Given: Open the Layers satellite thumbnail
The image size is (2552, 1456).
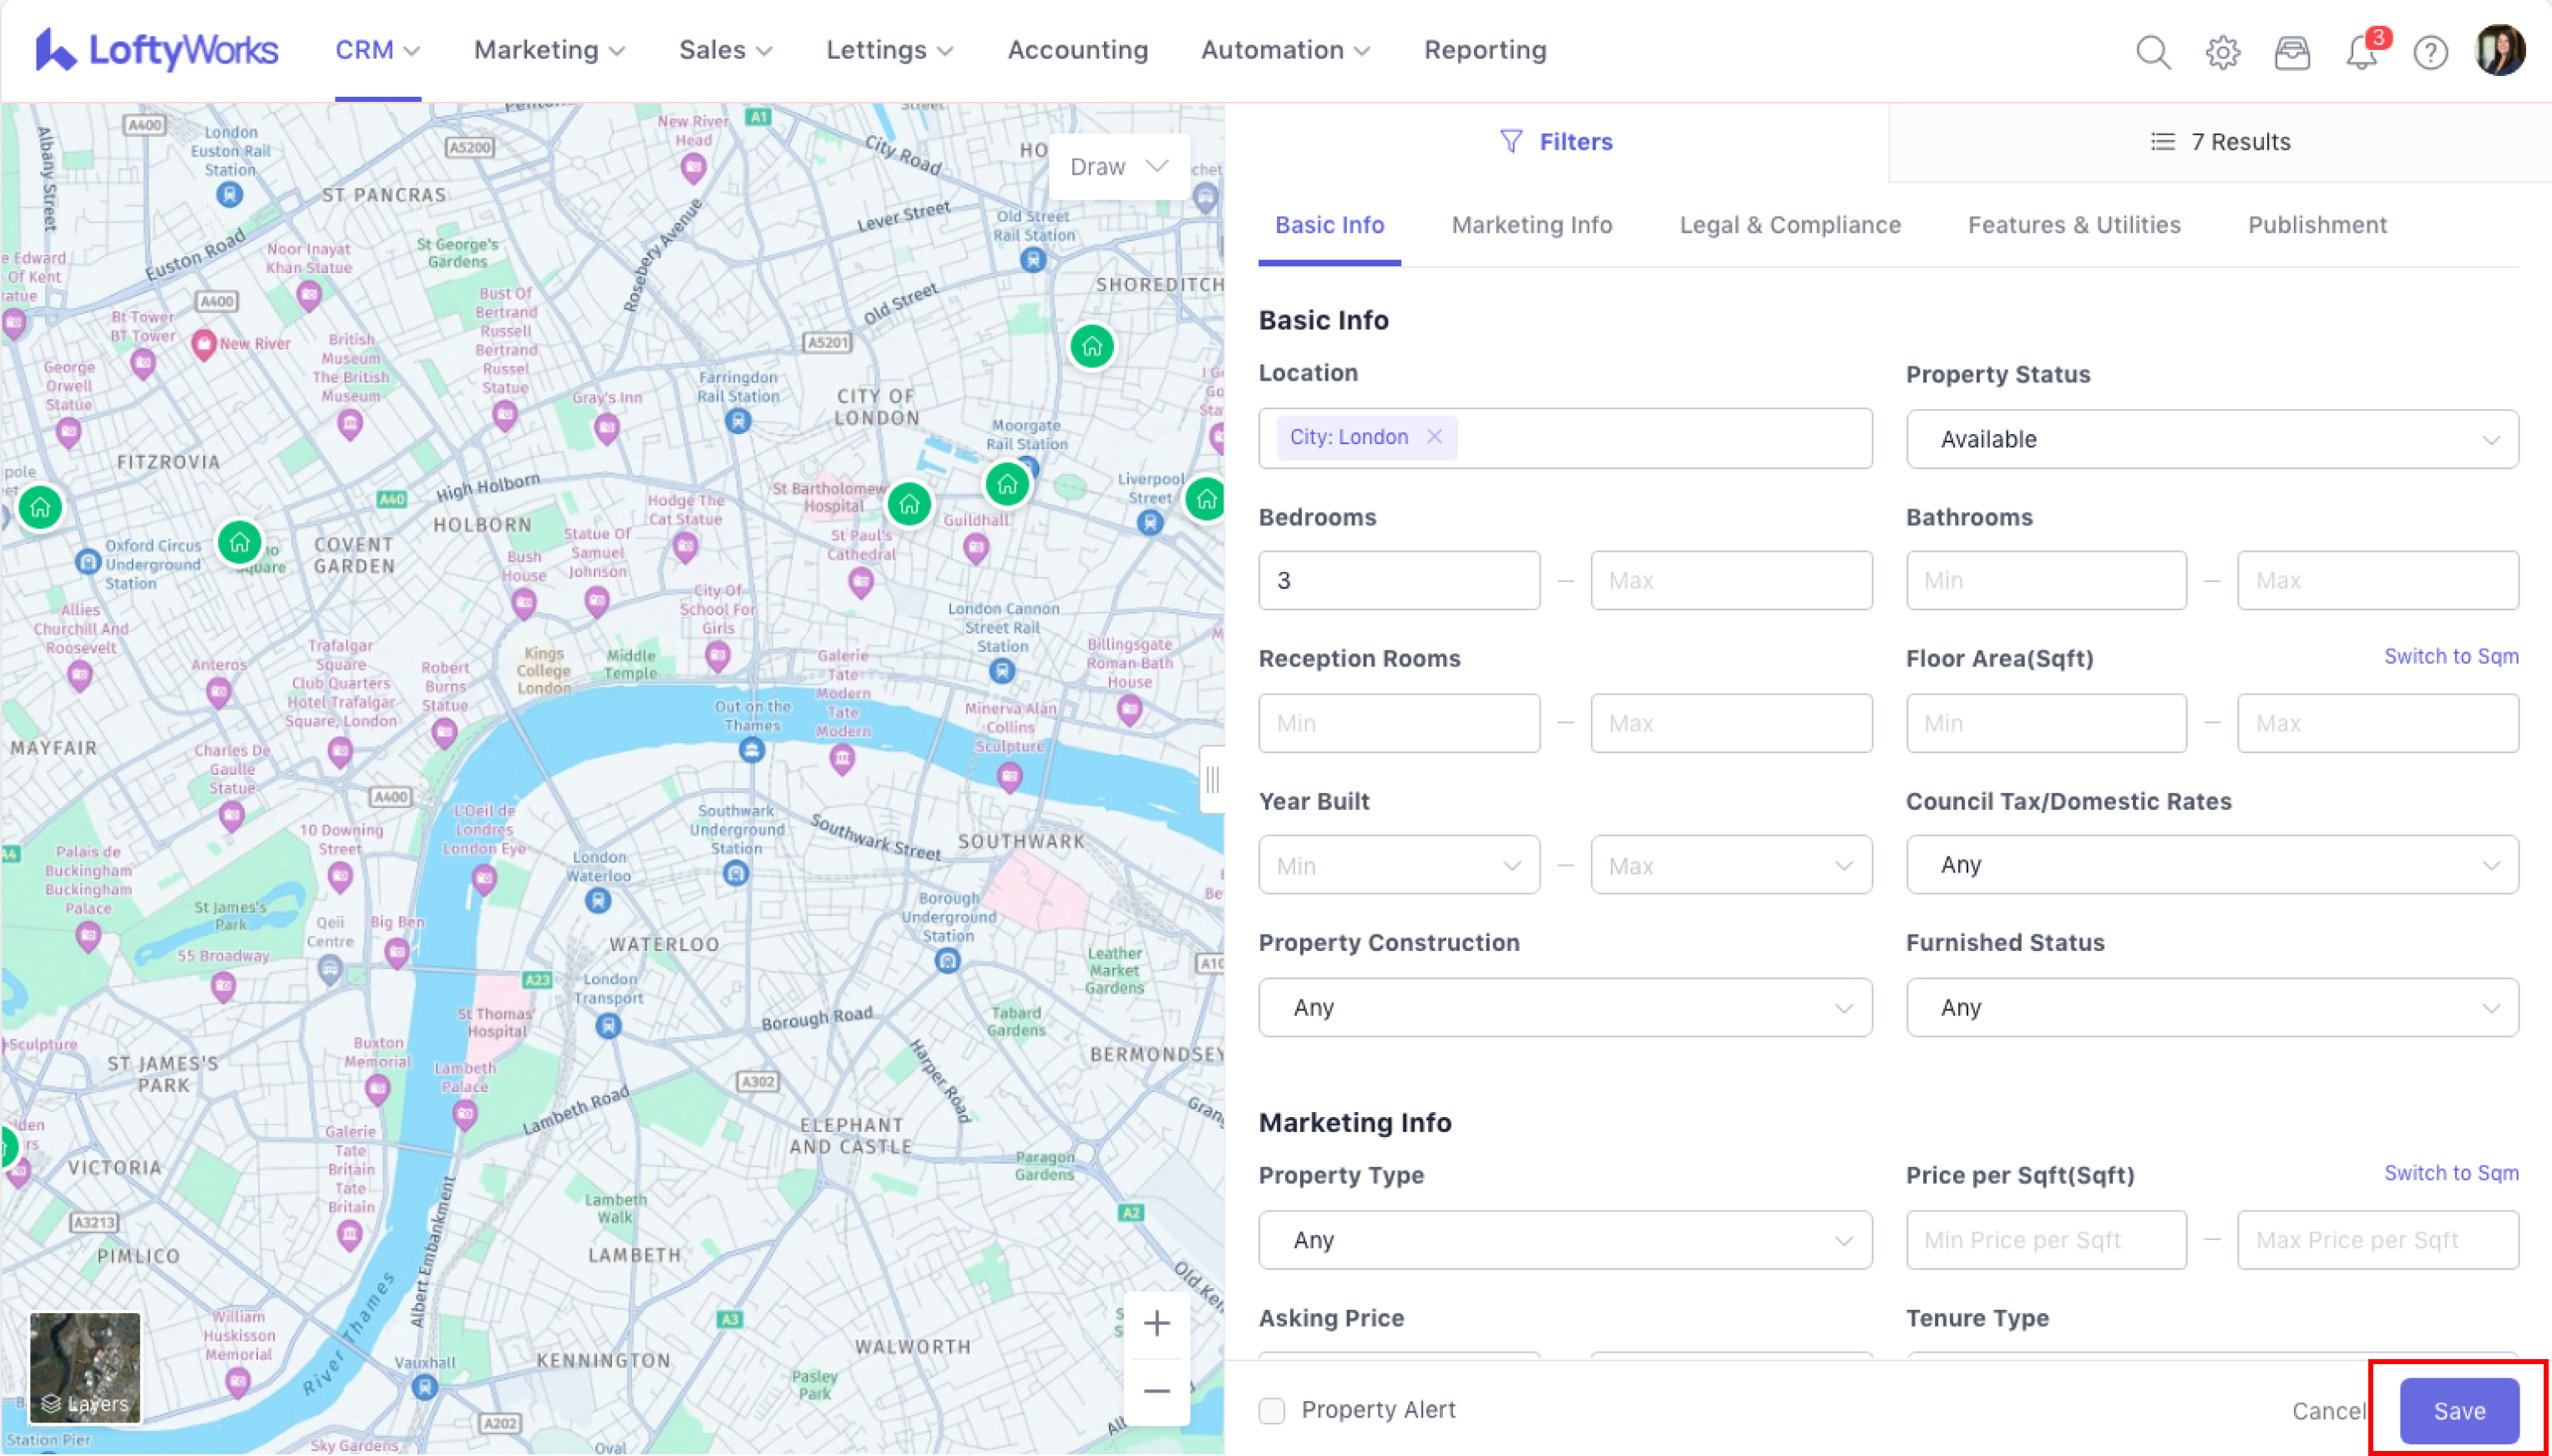Looking at the screenshot, I should (x=85, y=1366).
